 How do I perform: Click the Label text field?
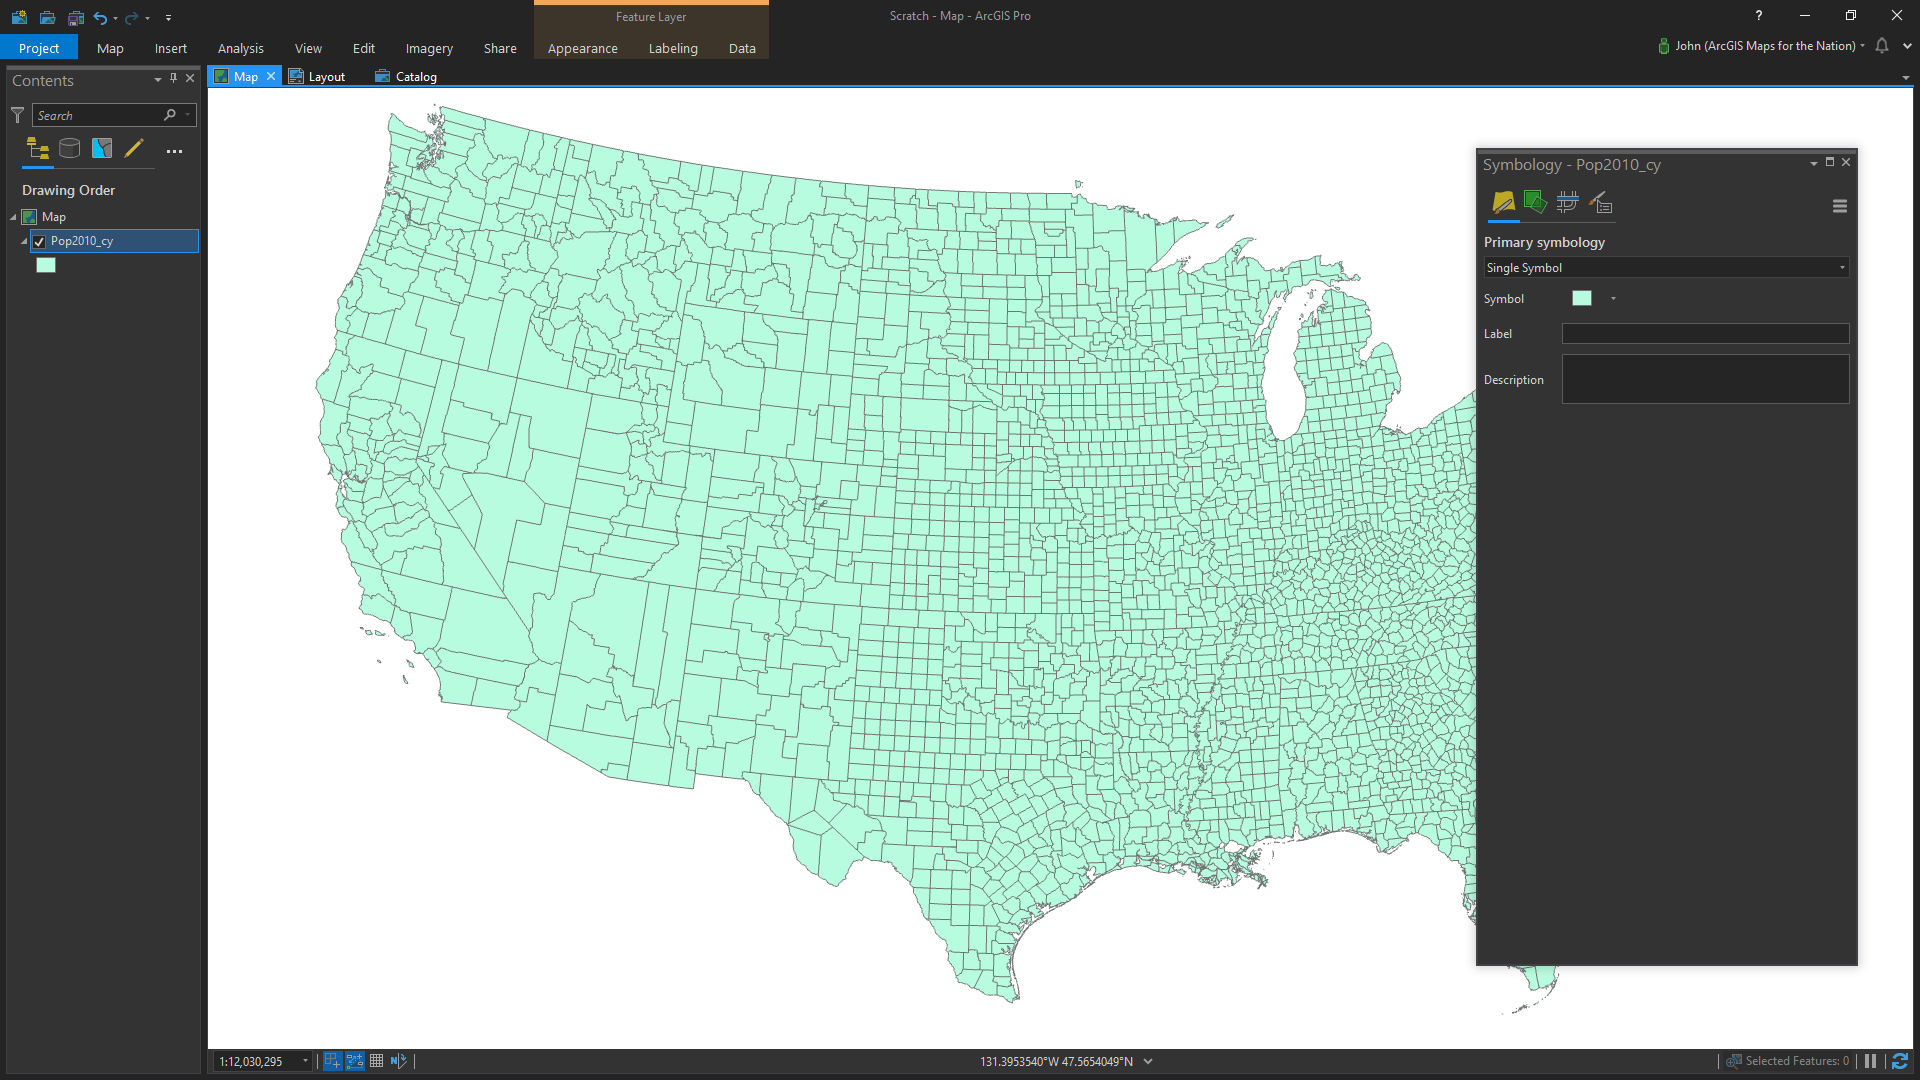[1705, 334]
